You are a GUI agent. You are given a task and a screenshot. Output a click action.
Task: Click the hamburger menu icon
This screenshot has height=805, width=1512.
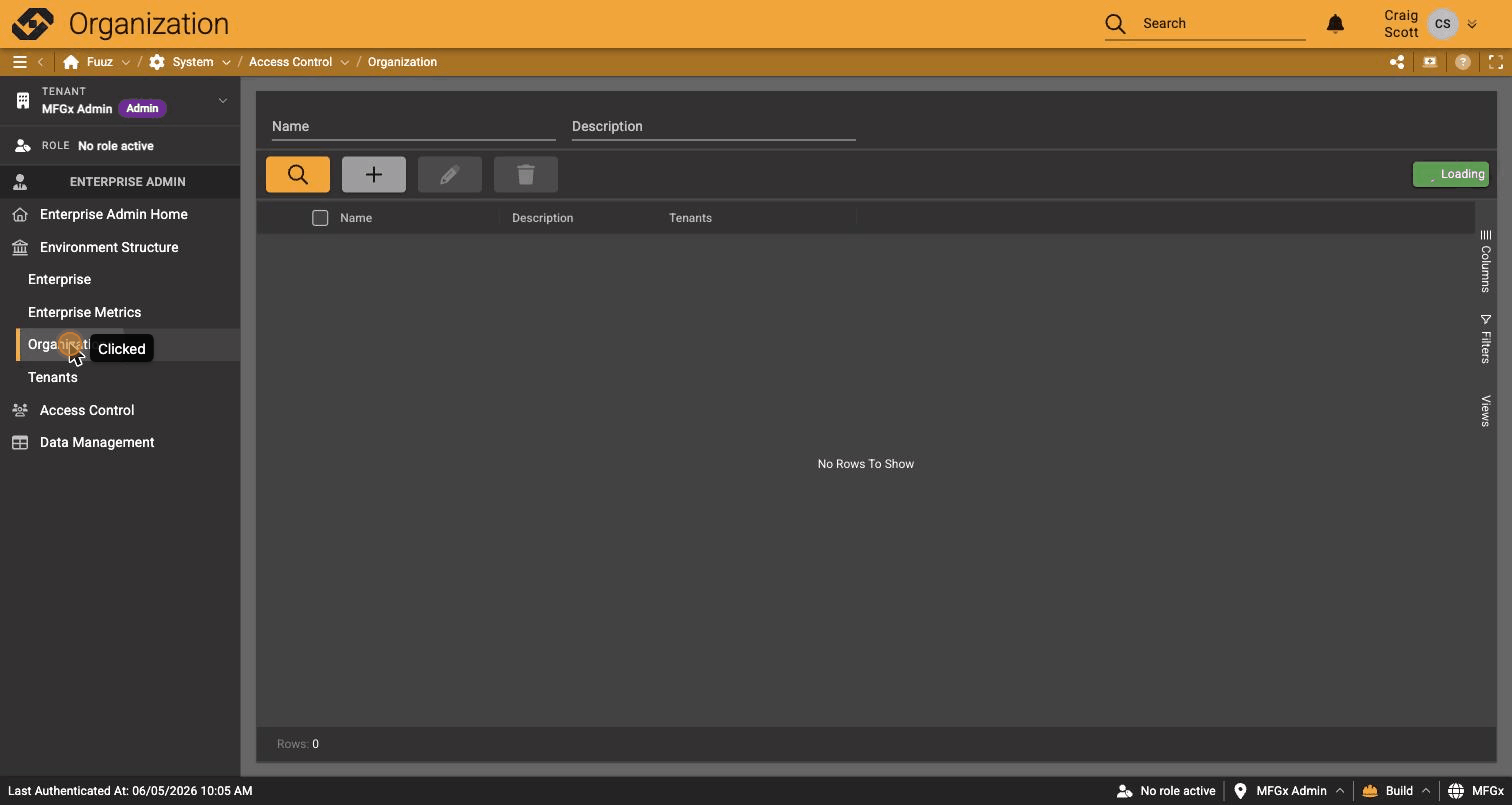[x=19, y=62]
